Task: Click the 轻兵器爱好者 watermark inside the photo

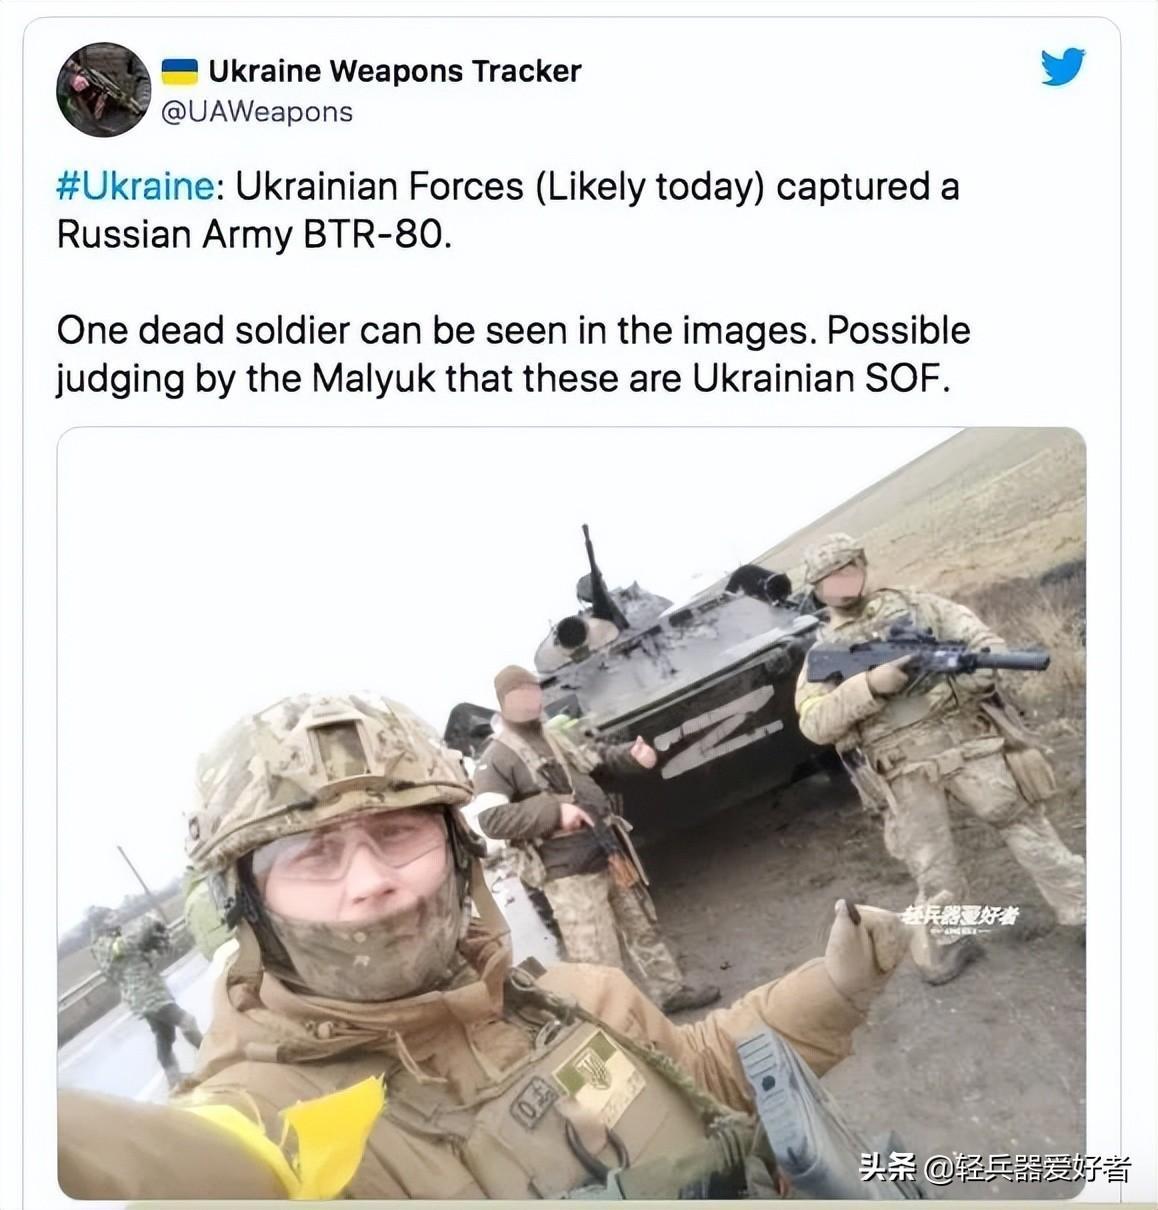Action: [x=958, y=915]
